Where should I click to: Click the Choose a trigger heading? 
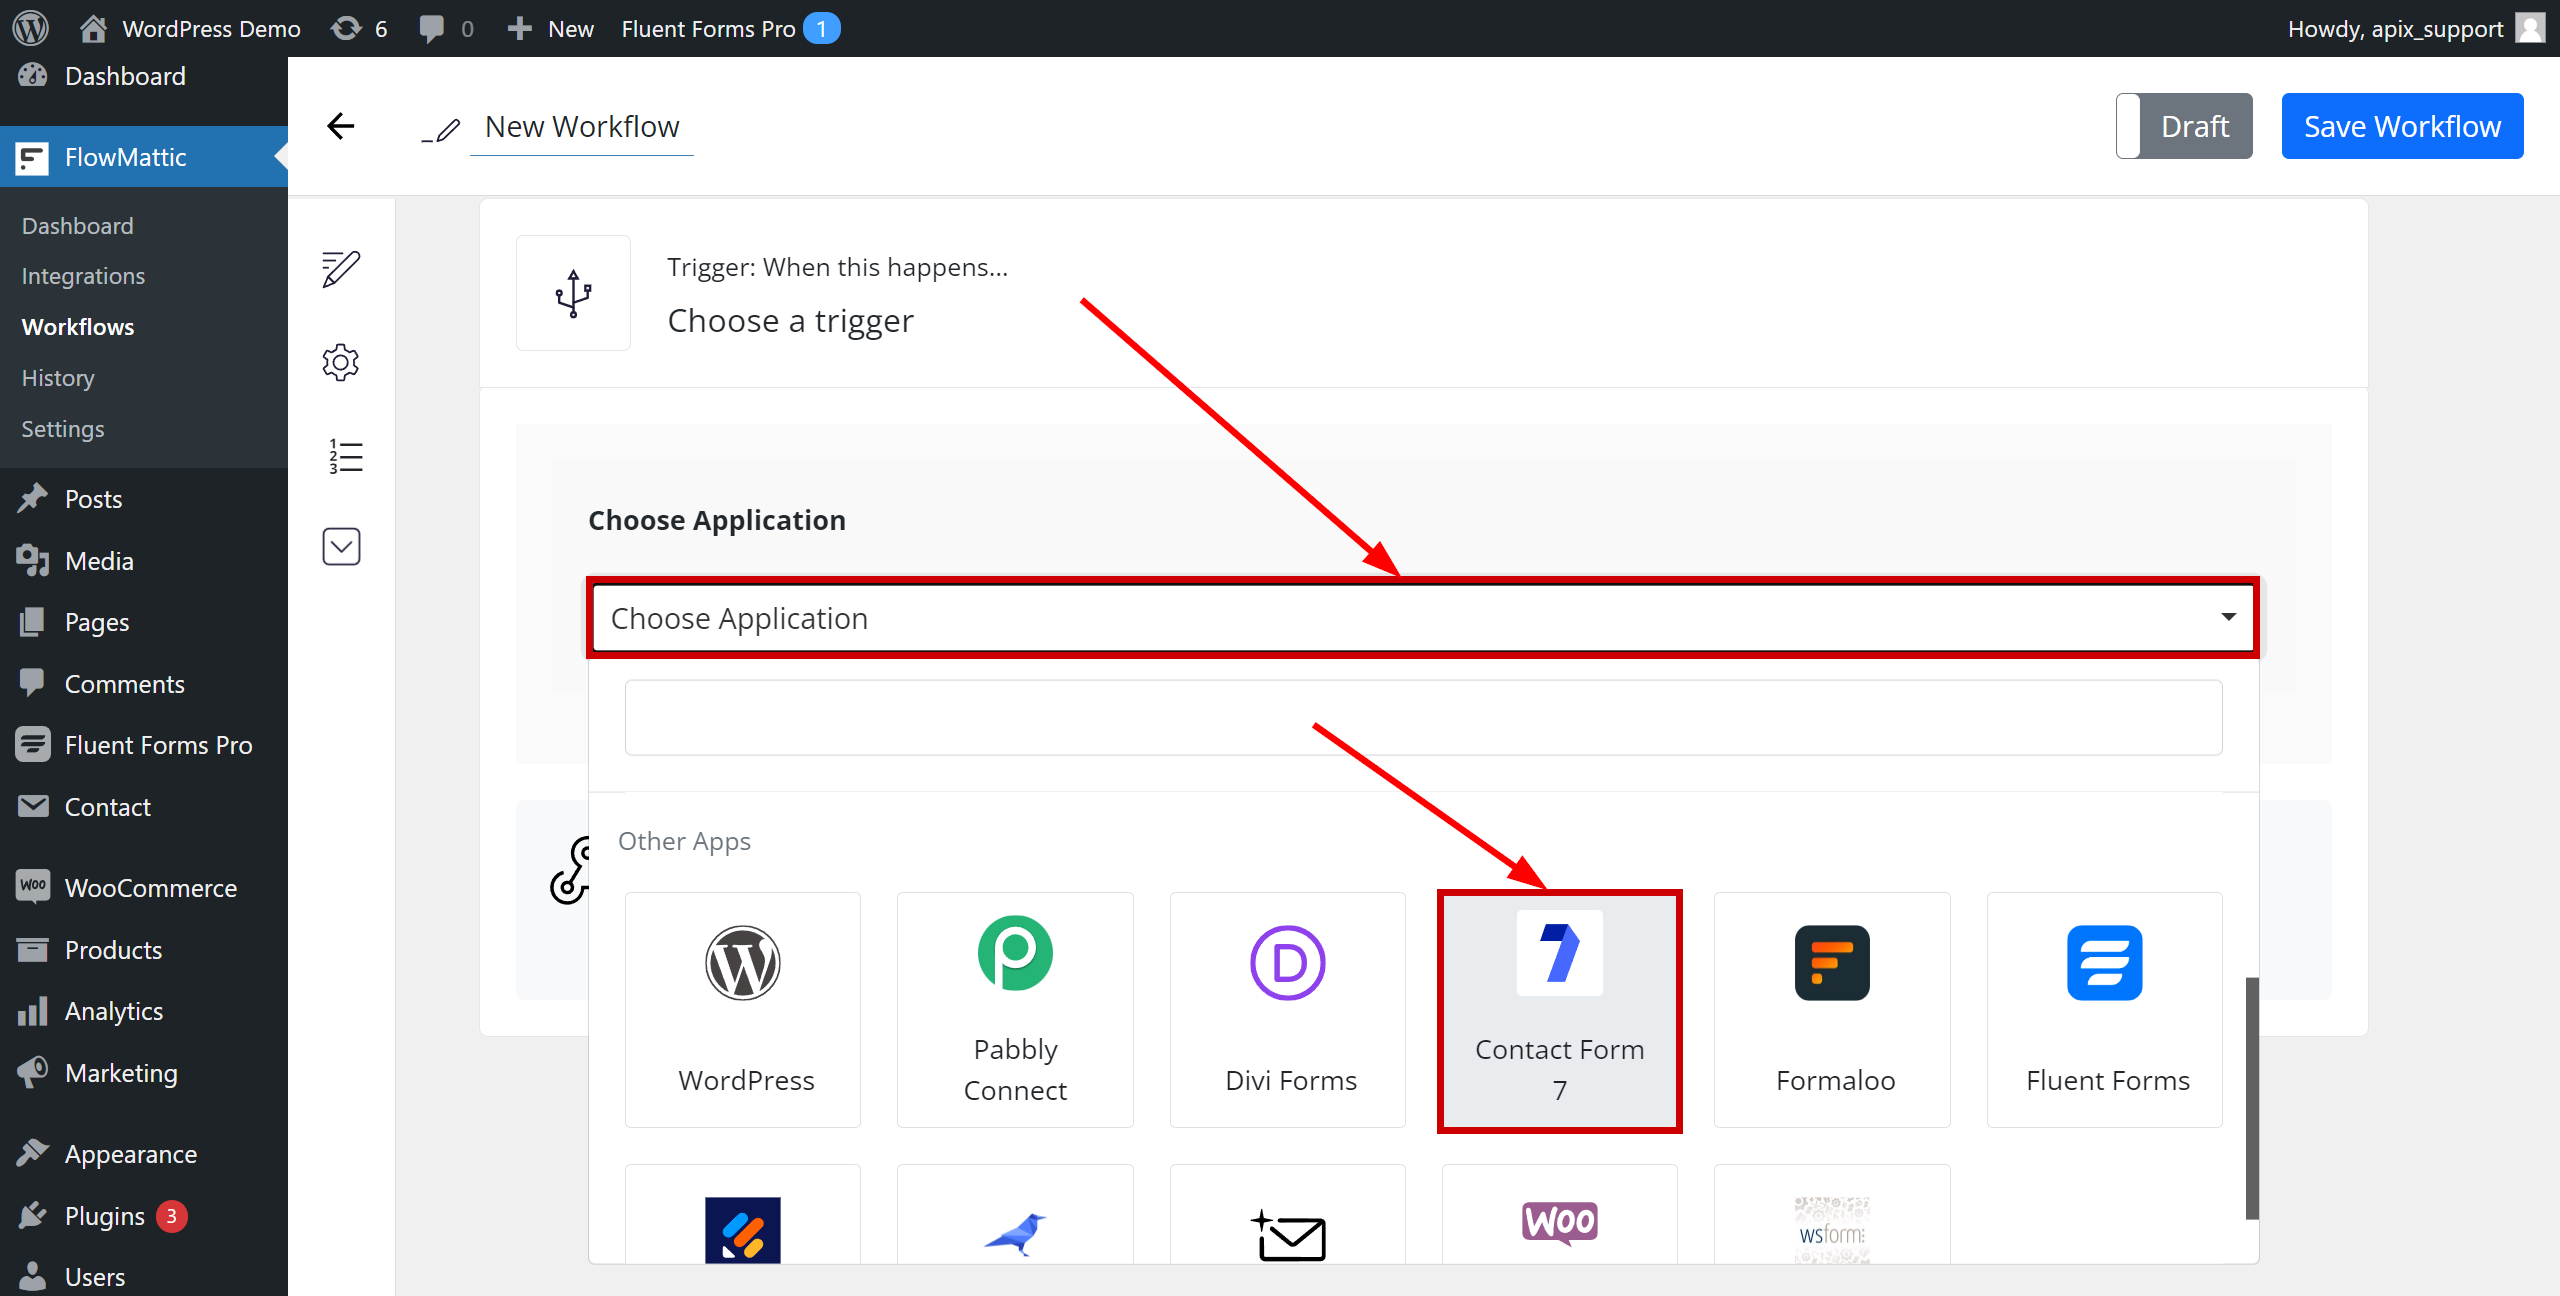tap(790, 321)
